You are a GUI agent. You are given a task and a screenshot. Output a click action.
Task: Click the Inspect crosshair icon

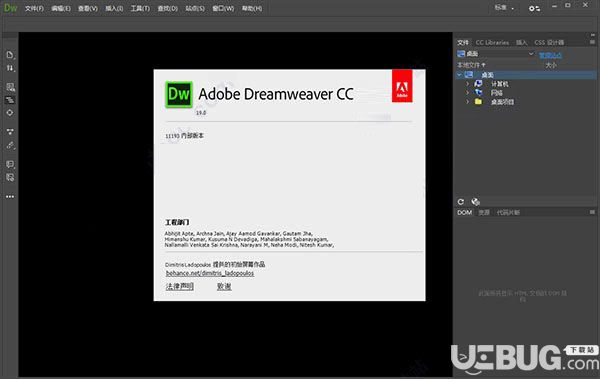pyautogui.click(x=10, y=113)
